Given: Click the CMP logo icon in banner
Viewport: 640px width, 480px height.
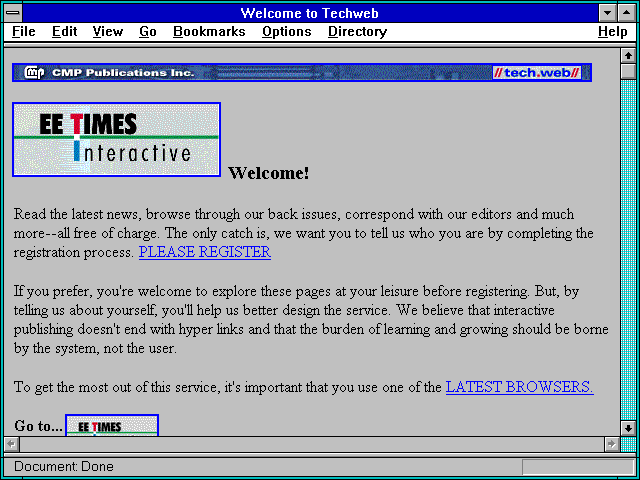Looking at the screenshot, I should click(34, 73).
